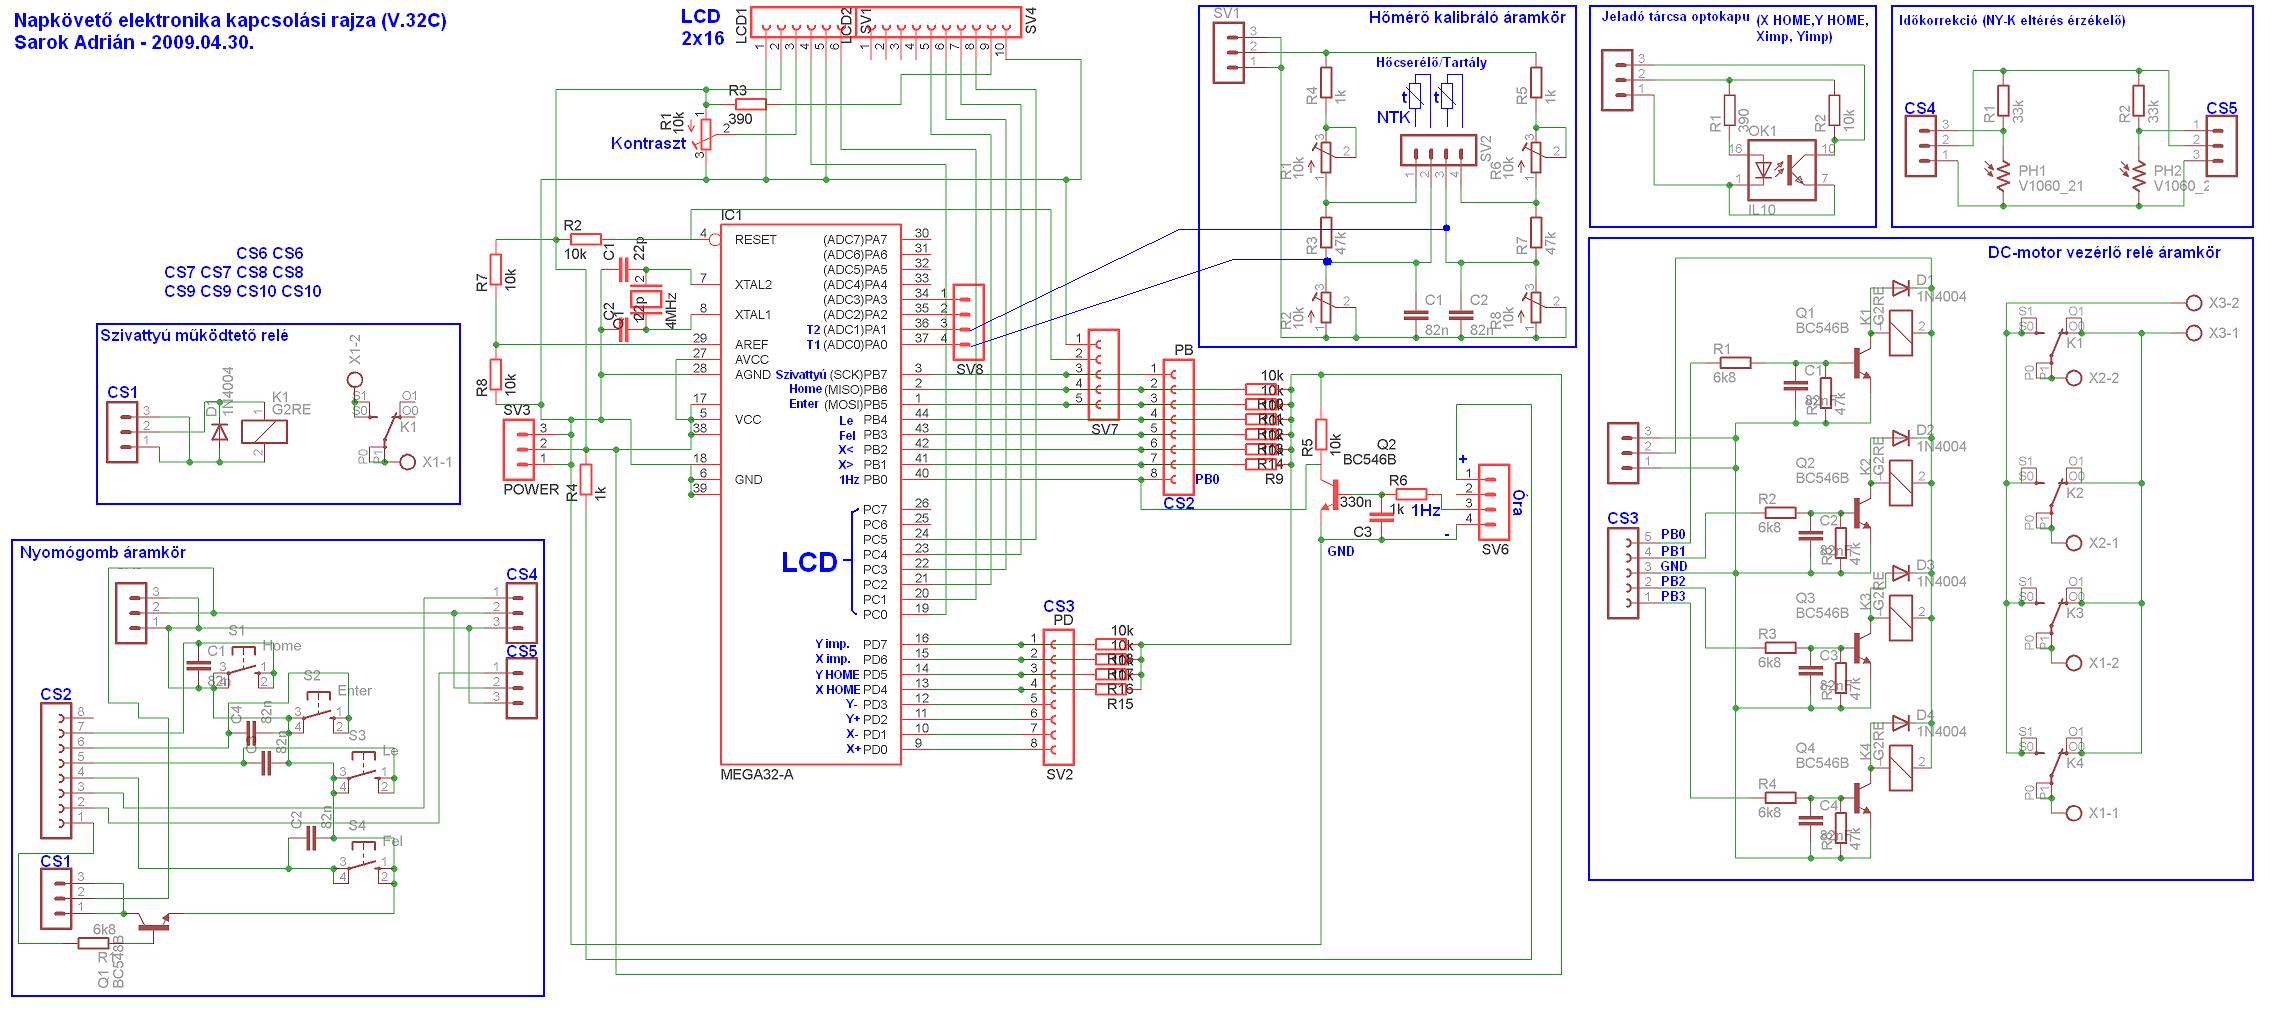Click the 'Hőmérő kalibráló áramkör' block title

point(1467,17)
